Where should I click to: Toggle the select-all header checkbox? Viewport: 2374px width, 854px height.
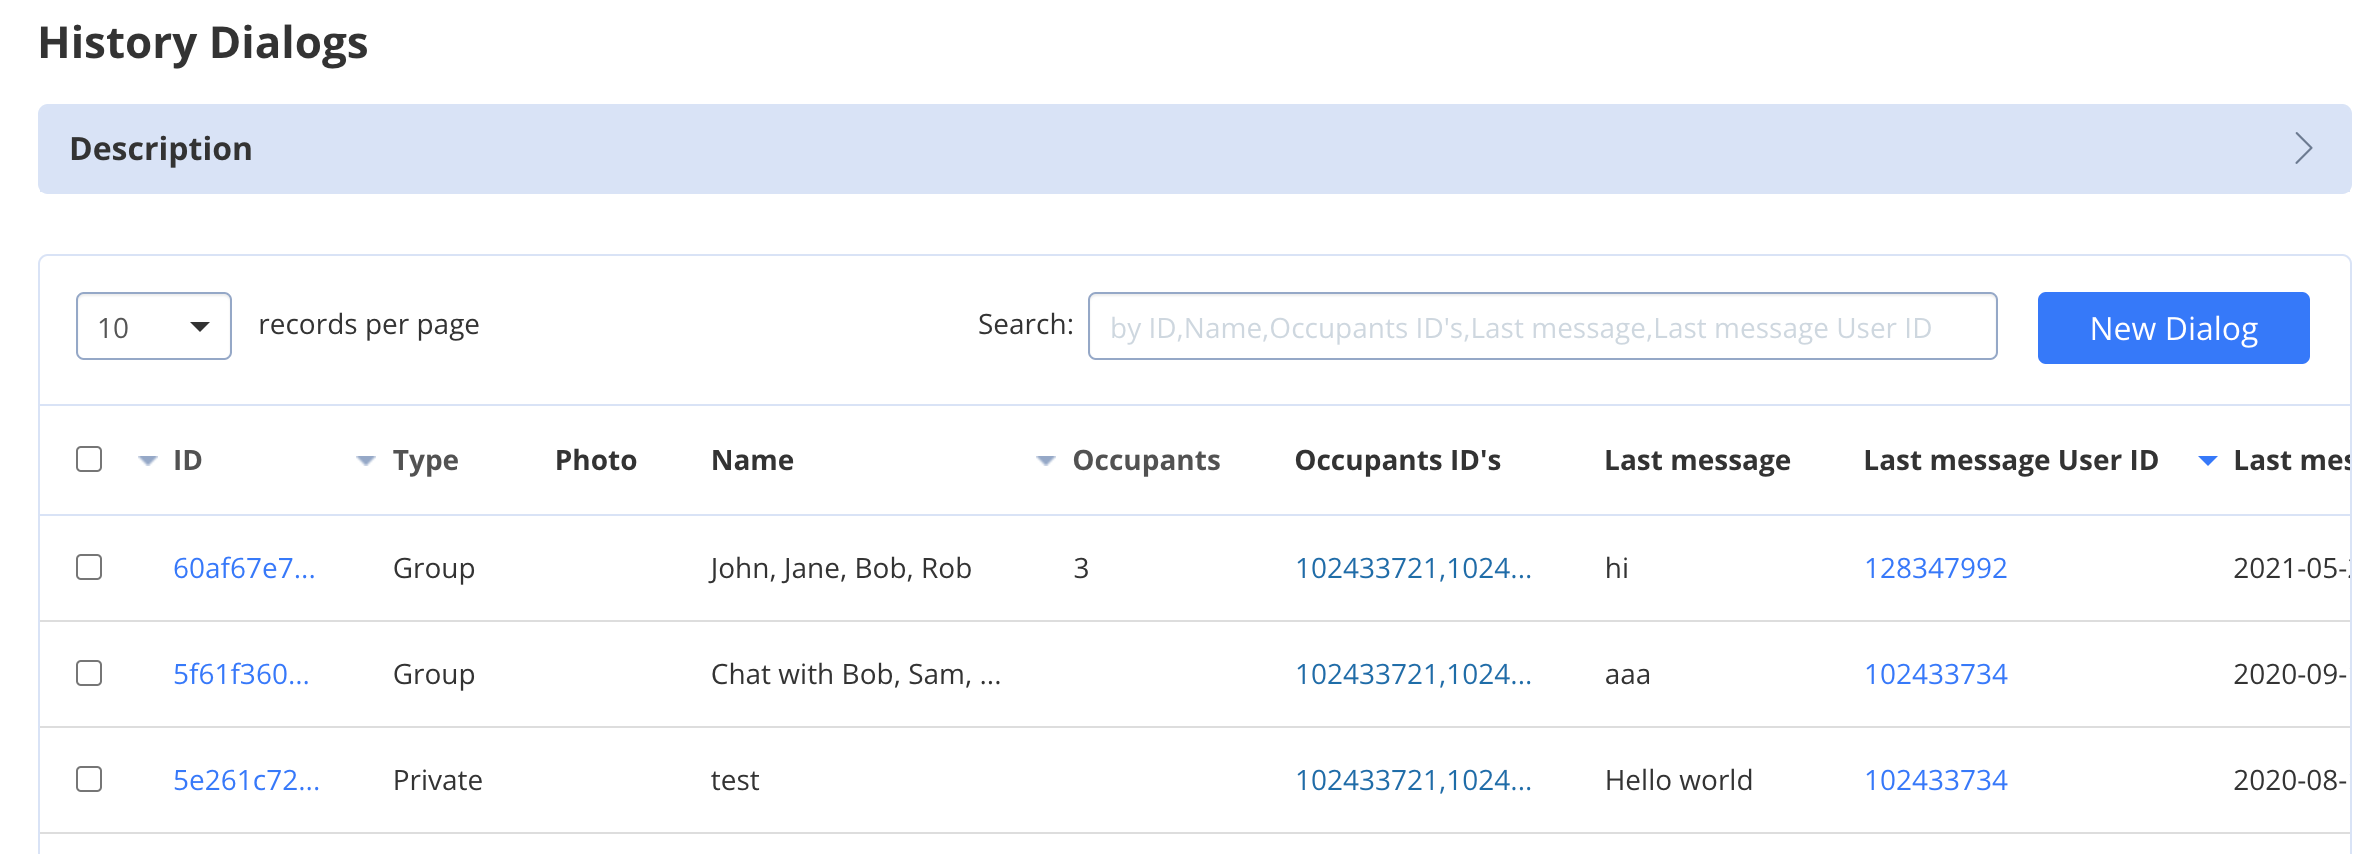tap(89, 459)
